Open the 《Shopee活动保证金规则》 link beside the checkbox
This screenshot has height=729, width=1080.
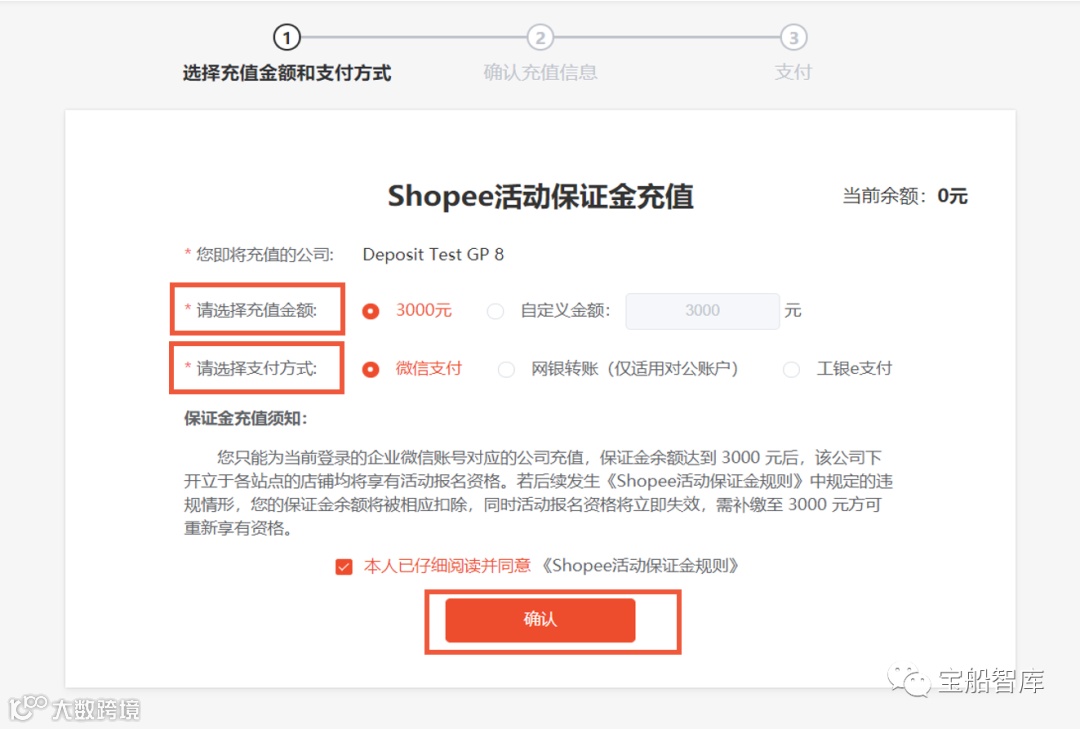(639, 566)
